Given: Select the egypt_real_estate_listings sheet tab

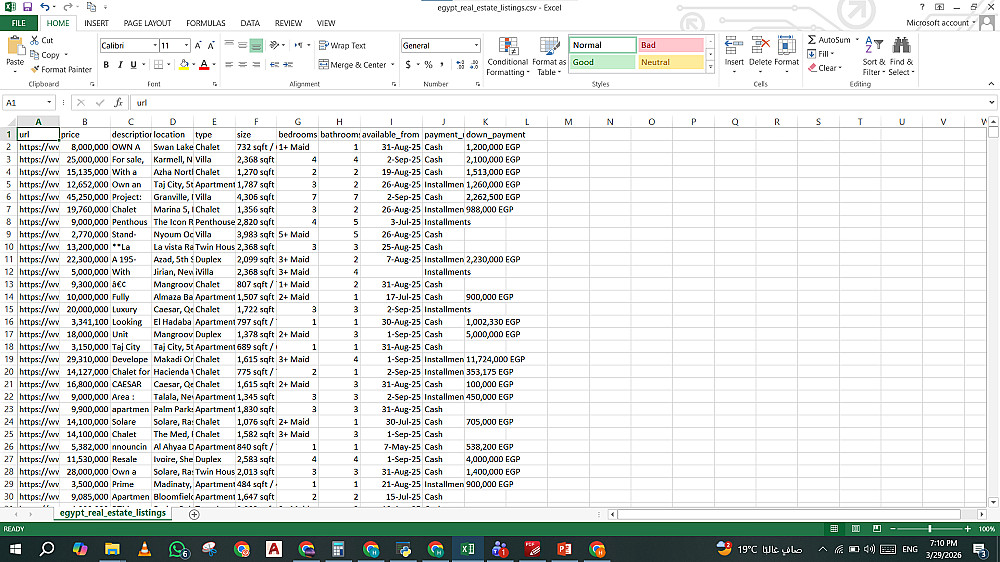Looking at the screenshot, I should point(113,513).
